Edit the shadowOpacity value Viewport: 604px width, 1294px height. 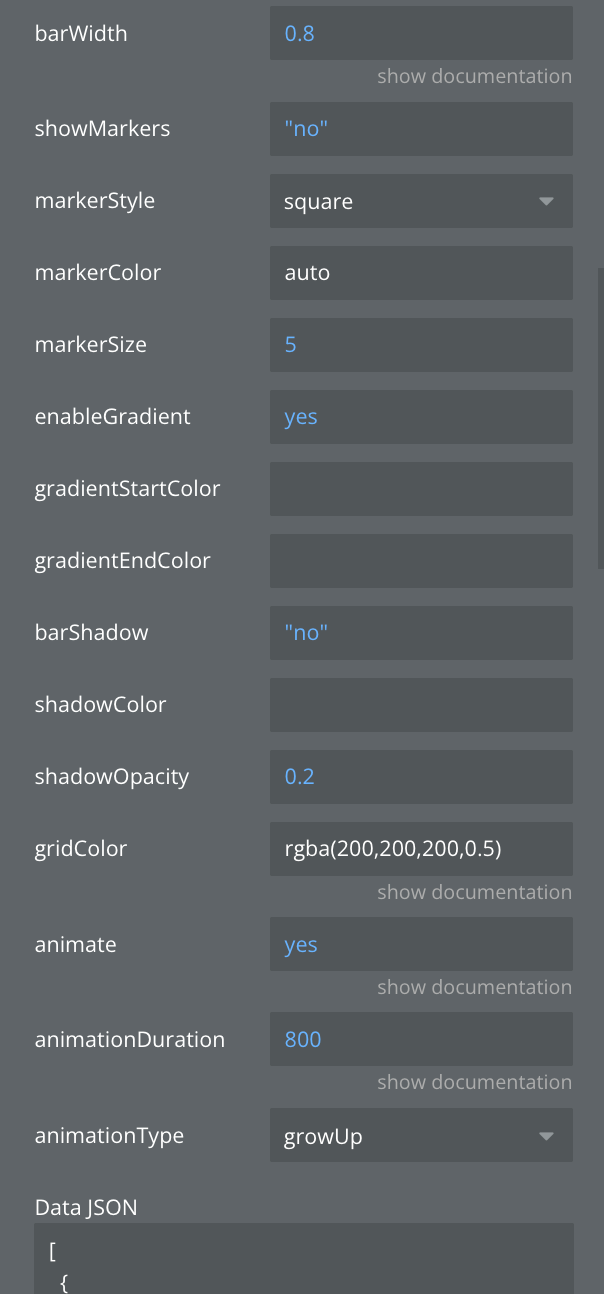pyautogui.click(x=420, y=777)
